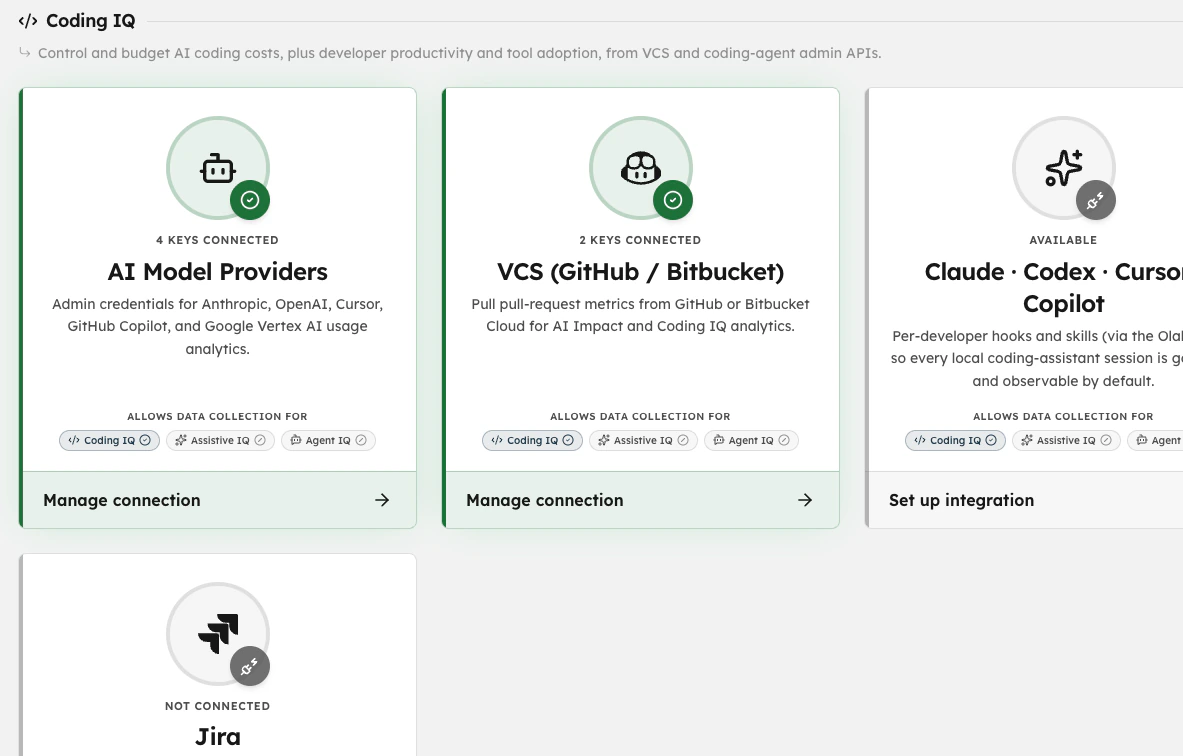This screenshot has width=1183, height=756.
Task: Click the Control and budget AI coding costs subtitle
Action: tap(459, 54)
